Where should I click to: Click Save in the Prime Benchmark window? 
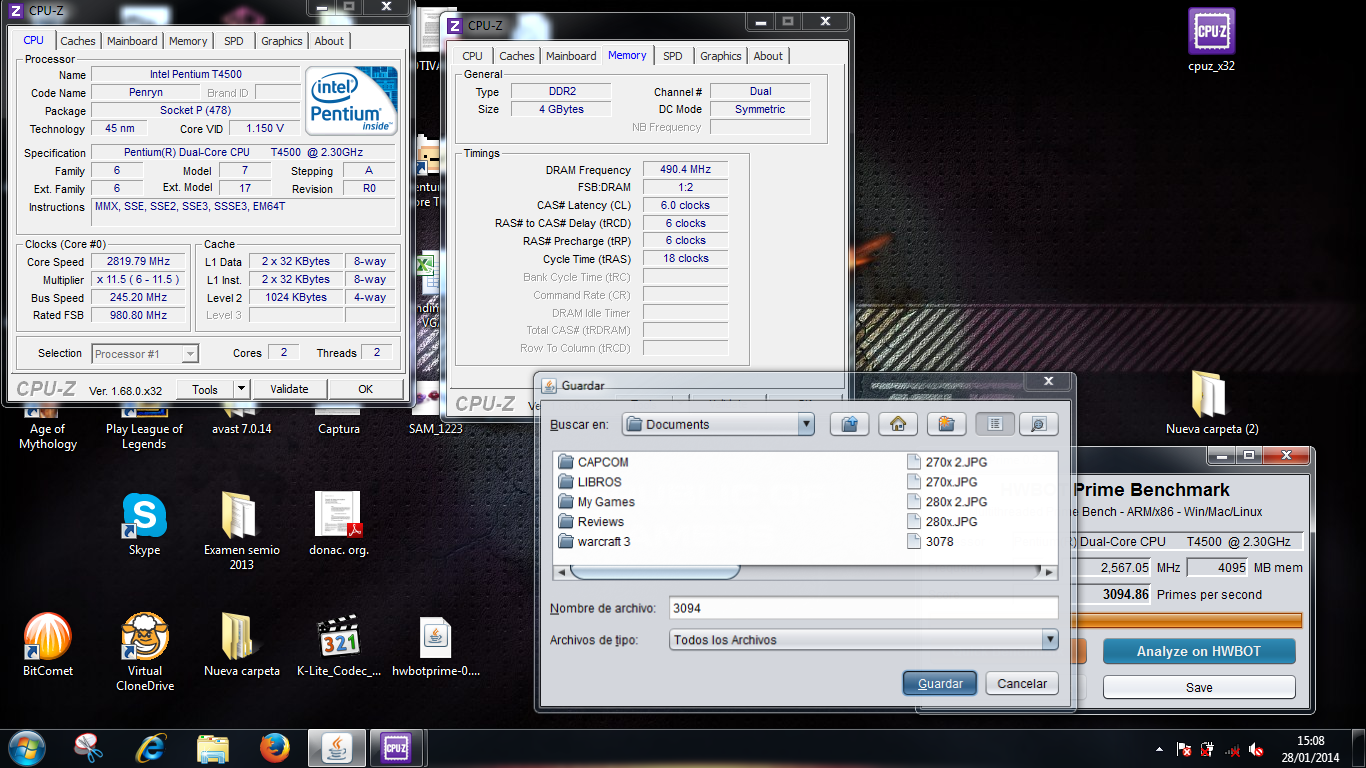[x=1199, y=687]
